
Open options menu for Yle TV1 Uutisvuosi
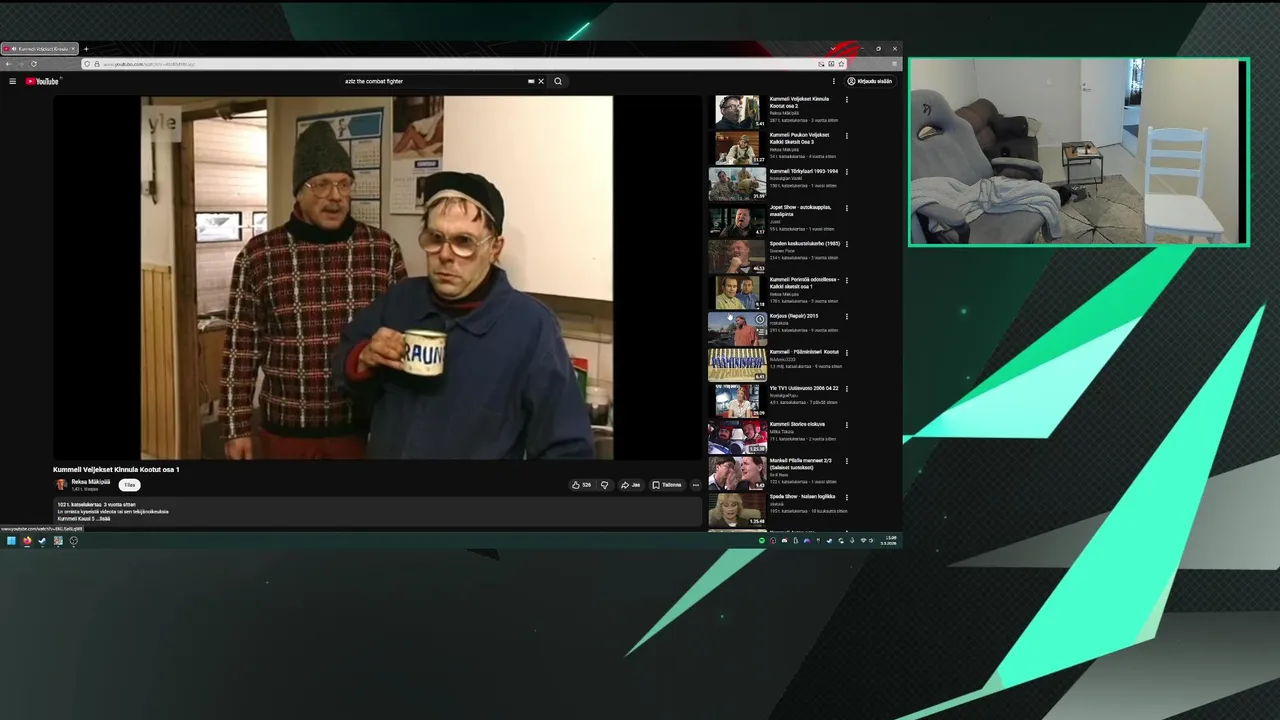[x=847, y=389]
